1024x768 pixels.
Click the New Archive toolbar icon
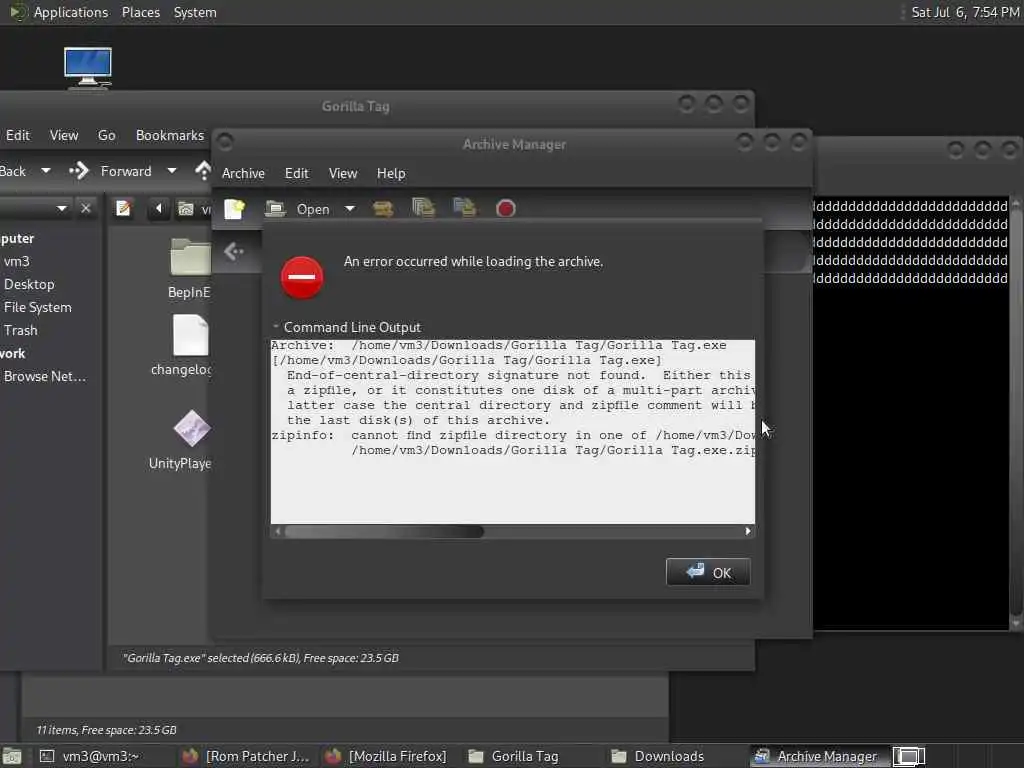point(234,209)
